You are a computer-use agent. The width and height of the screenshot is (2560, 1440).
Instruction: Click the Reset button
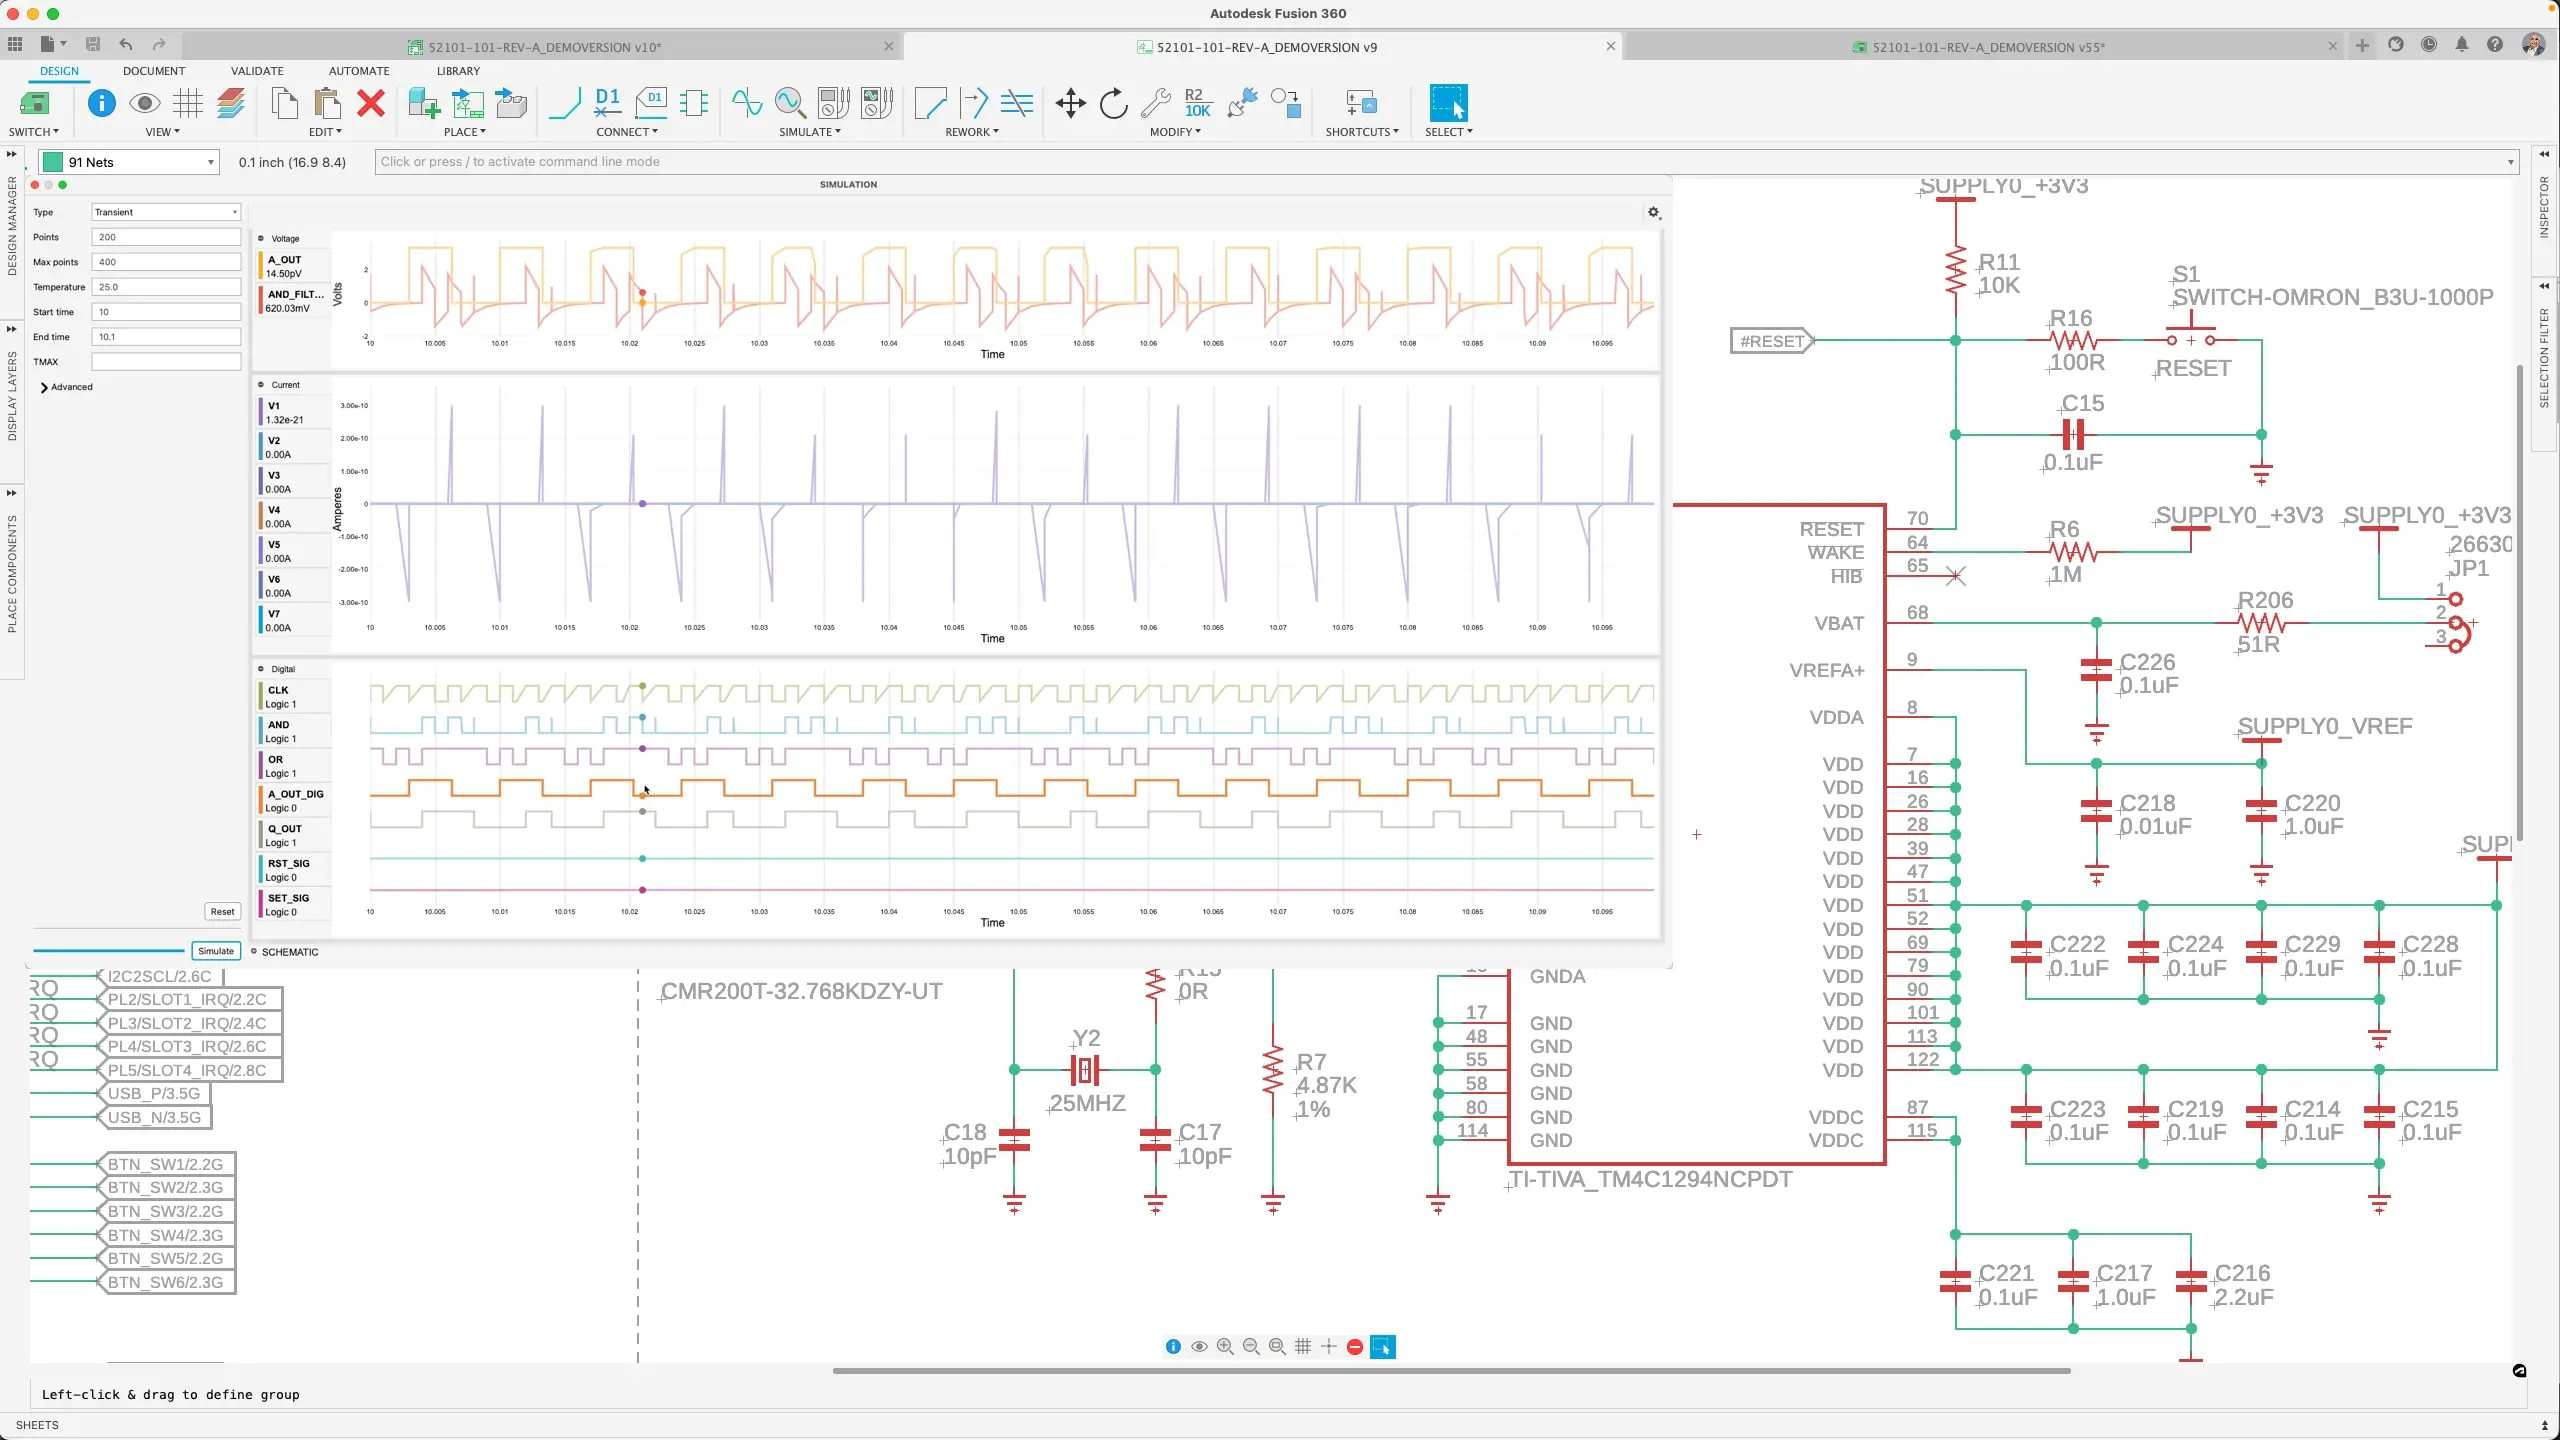click(223, 911)
